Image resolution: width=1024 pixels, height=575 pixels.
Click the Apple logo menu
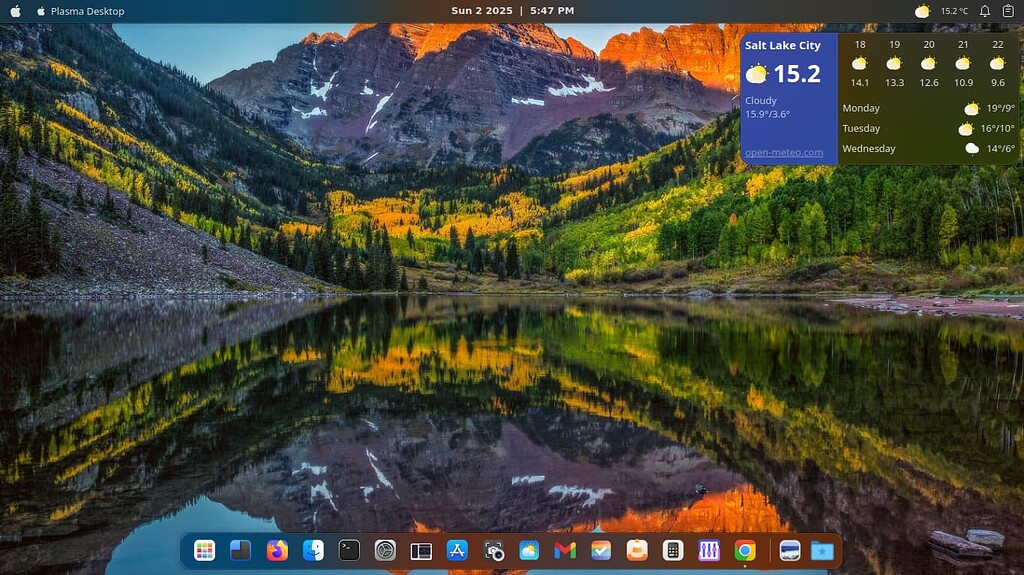click(x=15, y=11)
